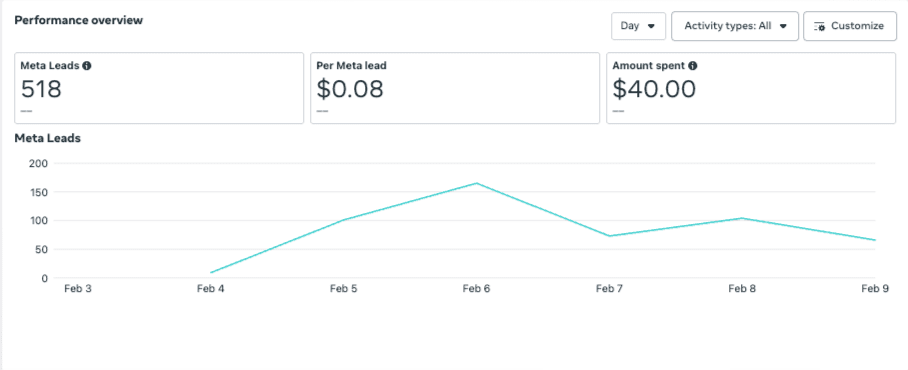
Task: Click the Customize settings icon
Action: tap(819, 26)
